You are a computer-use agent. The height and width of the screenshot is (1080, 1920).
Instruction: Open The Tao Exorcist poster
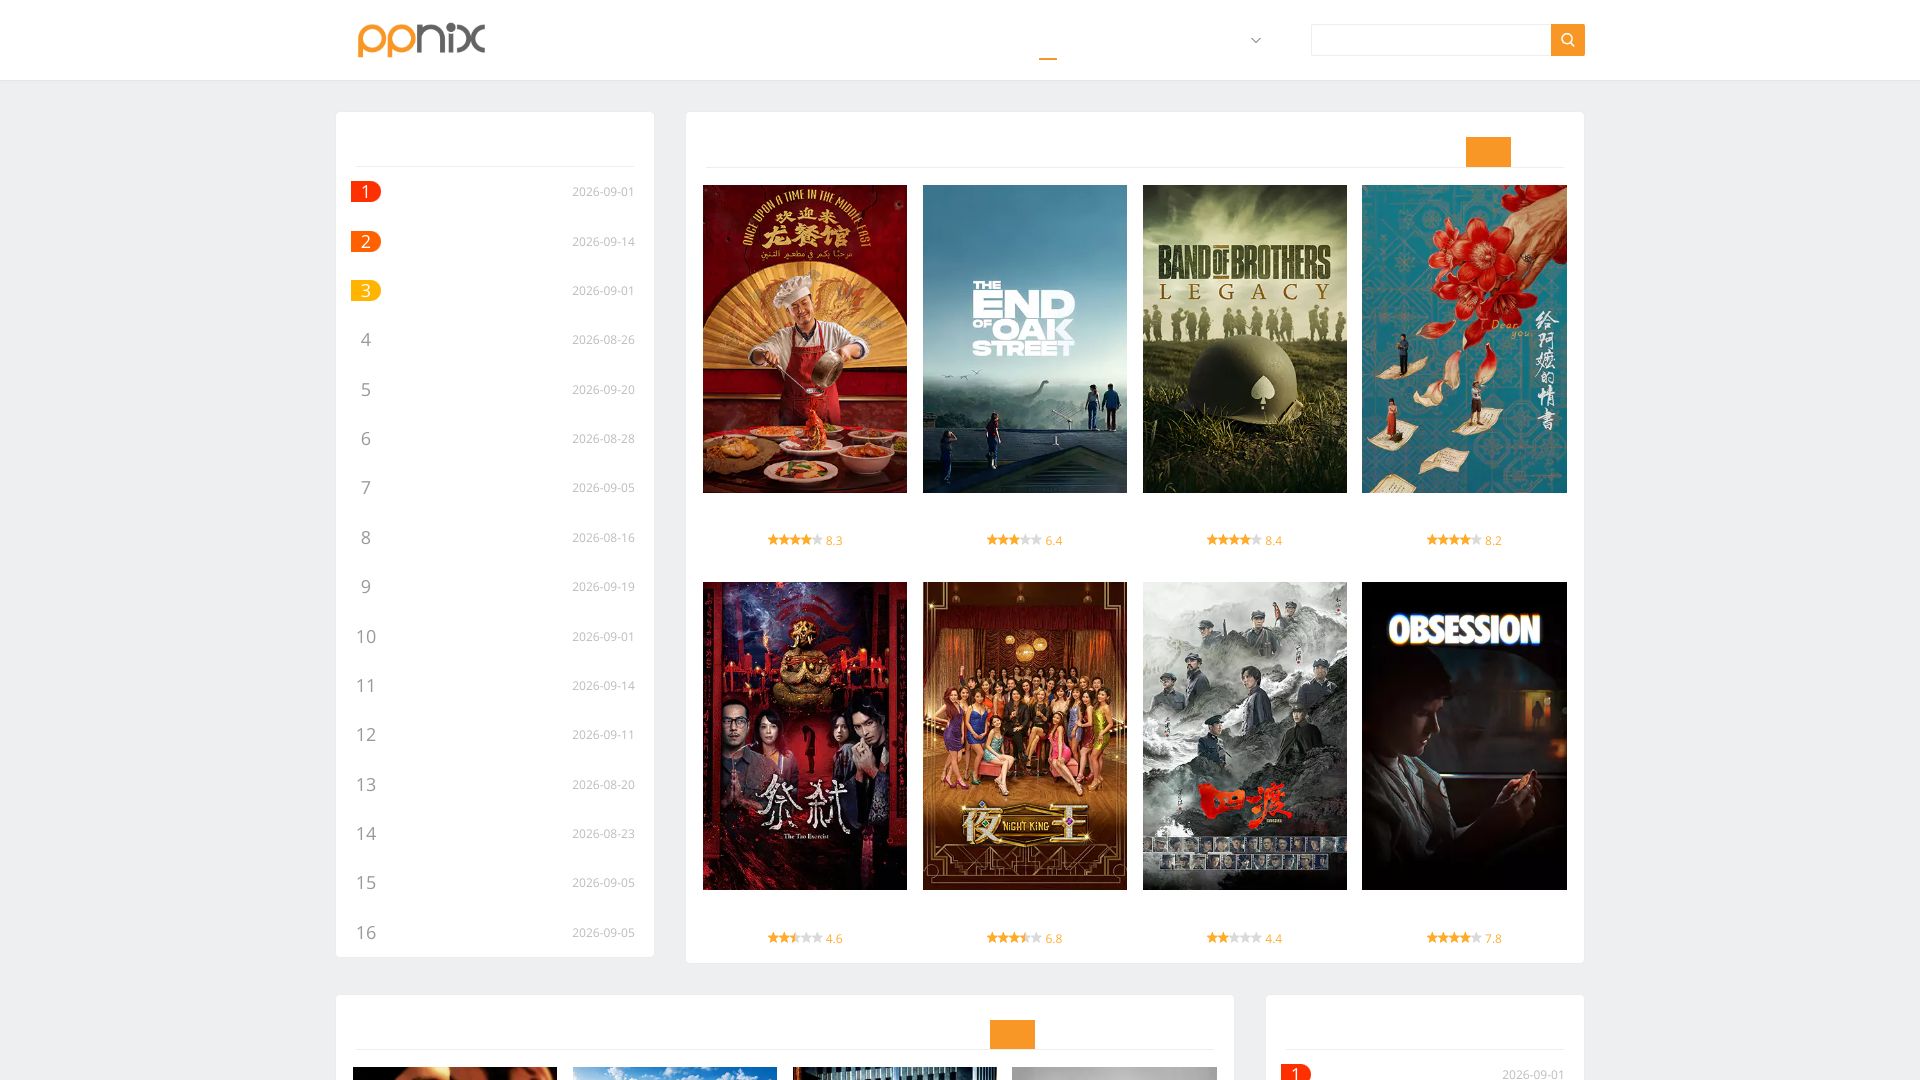pos(805,736)
